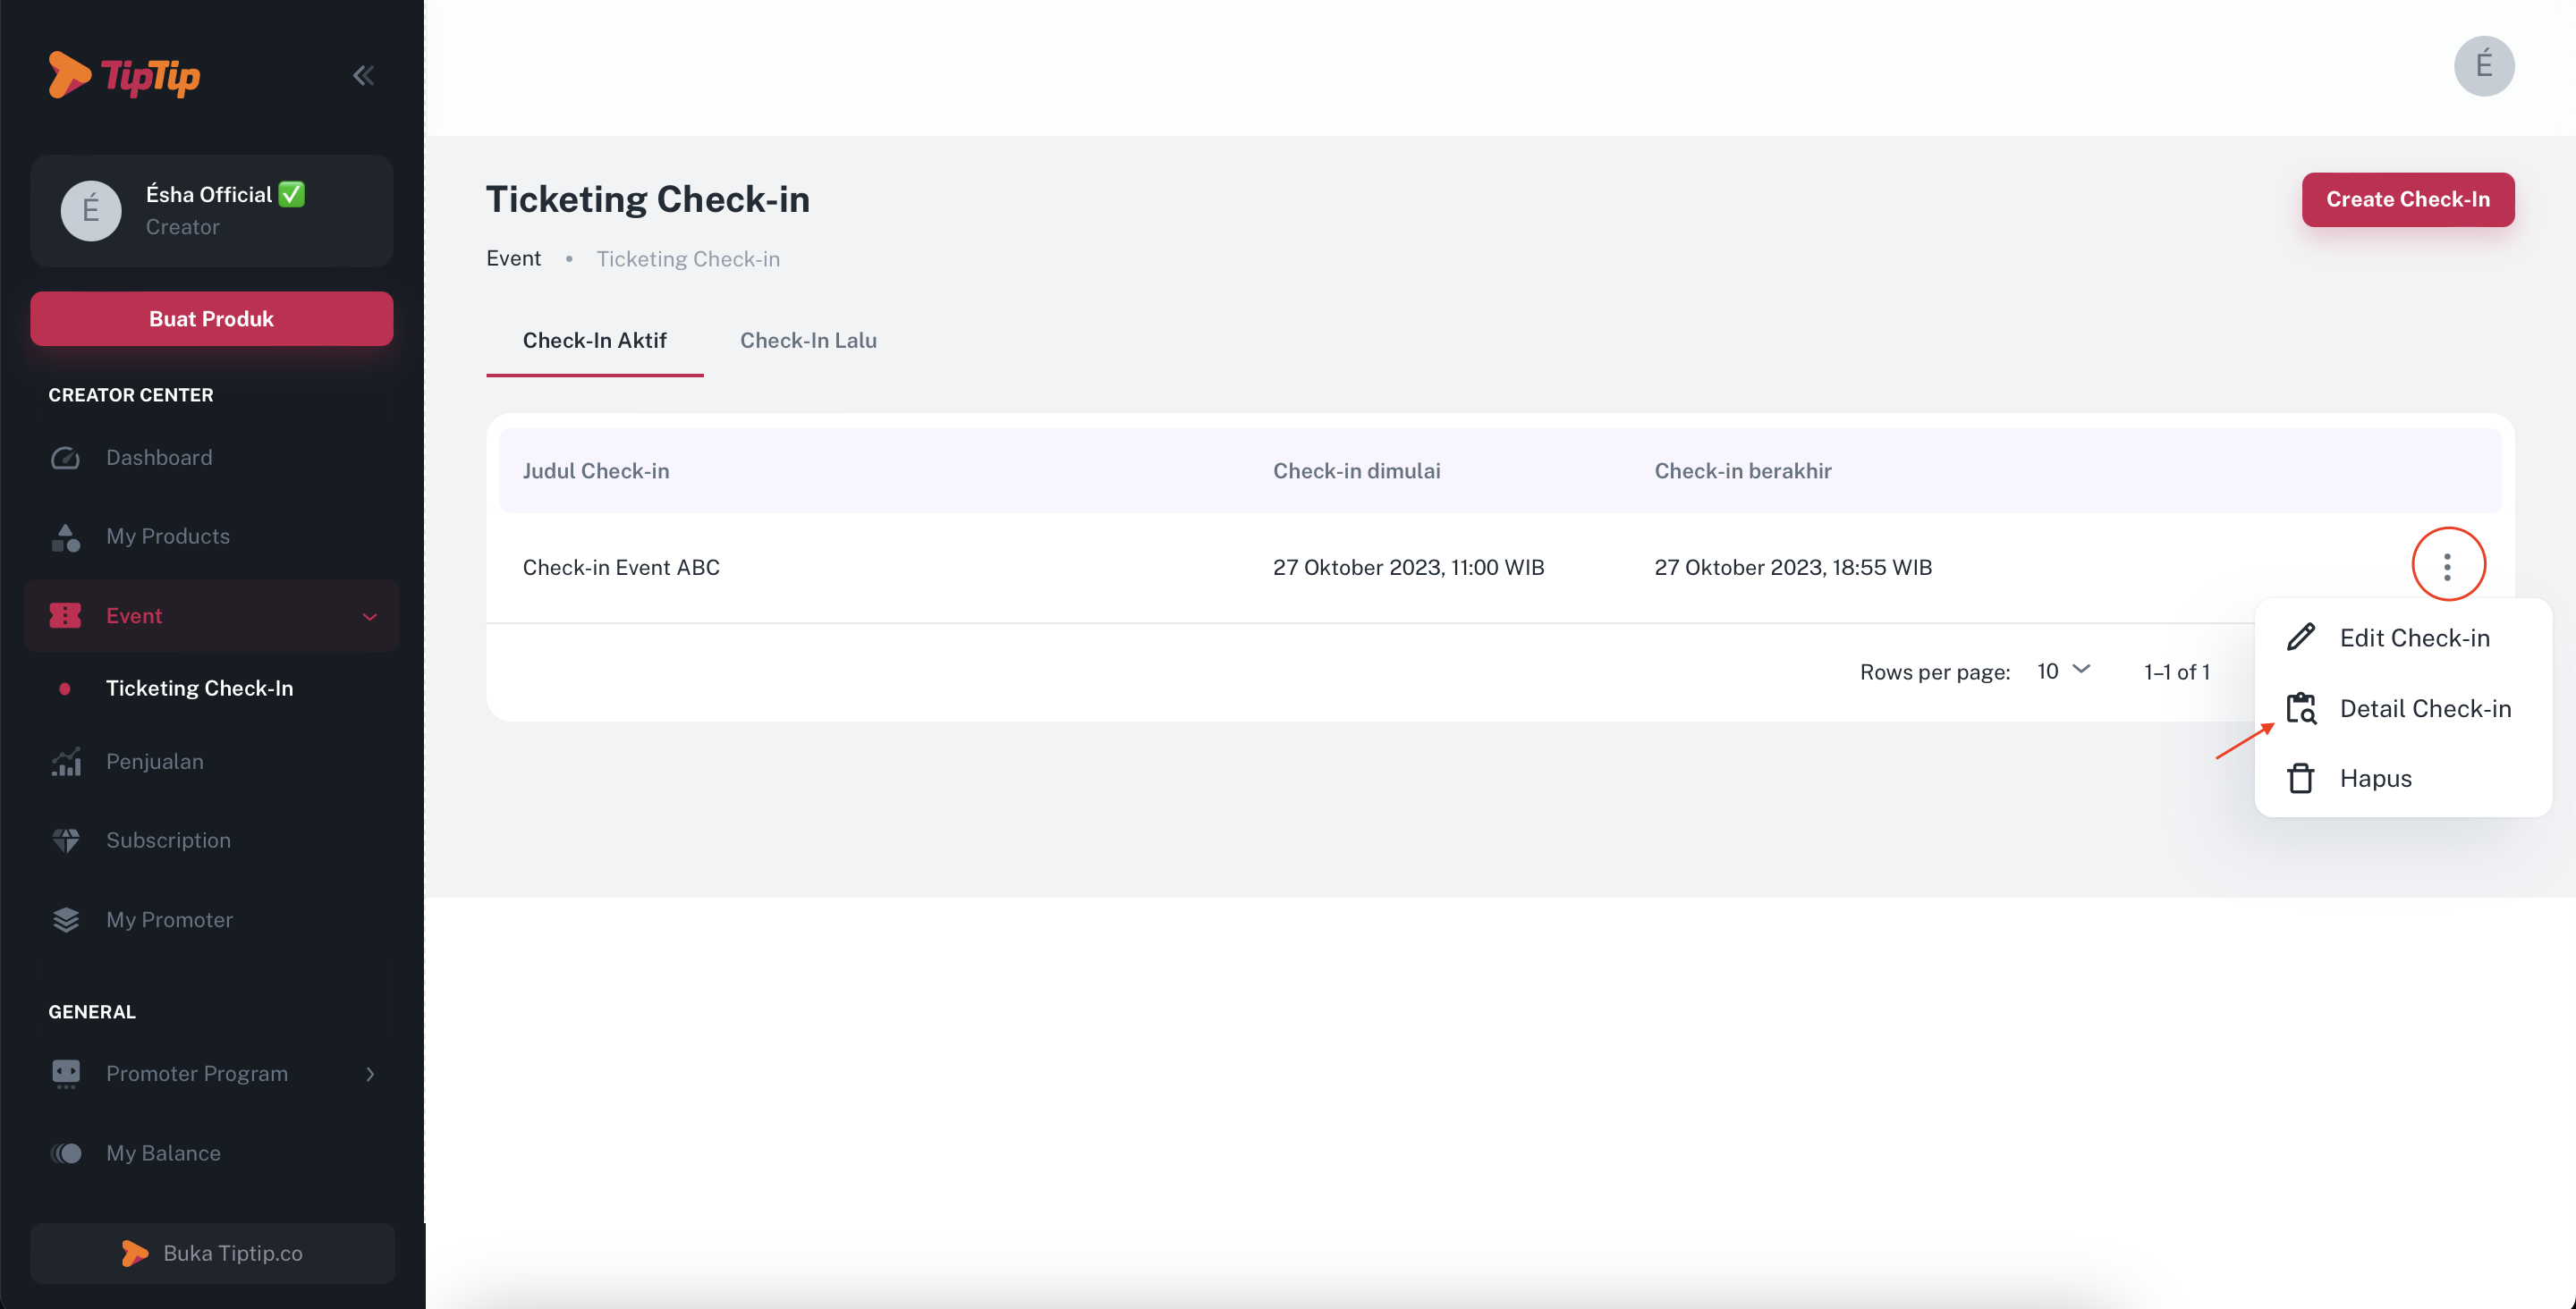The width and height of the screenshot is (2576, 1309).
Task: Click the Event breadcrumb link
Action: tap(513, 258)
